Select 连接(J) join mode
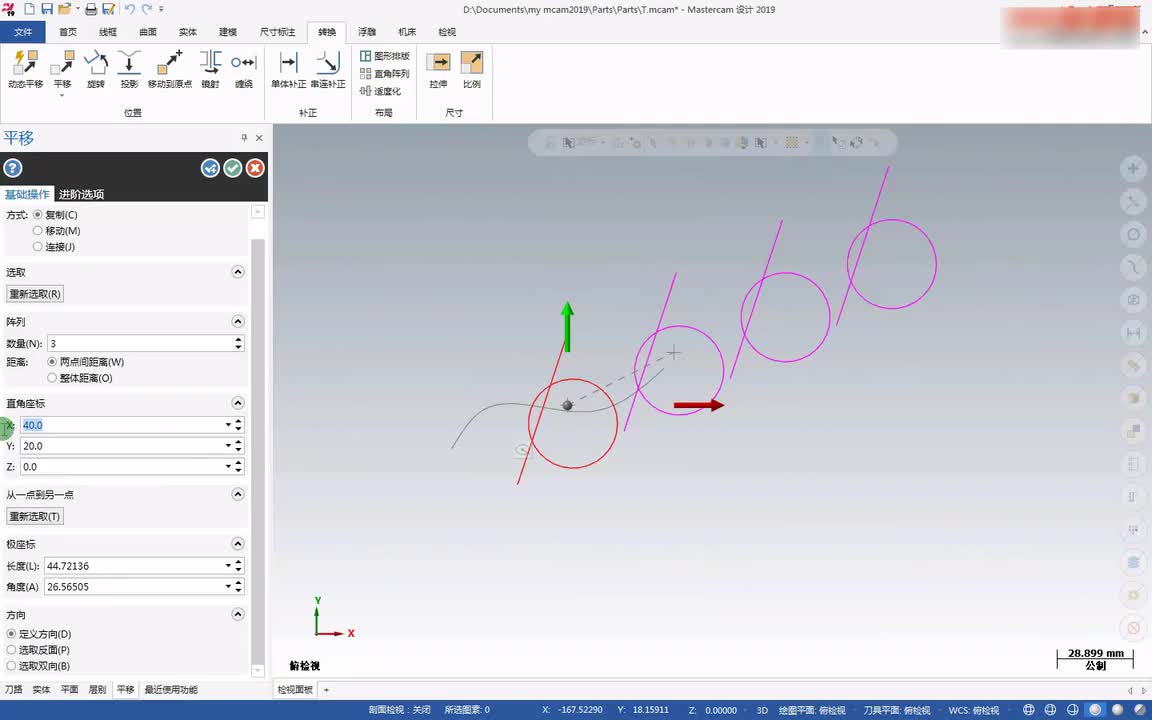This screenshot has width=1152, height=720. [54, 247]
